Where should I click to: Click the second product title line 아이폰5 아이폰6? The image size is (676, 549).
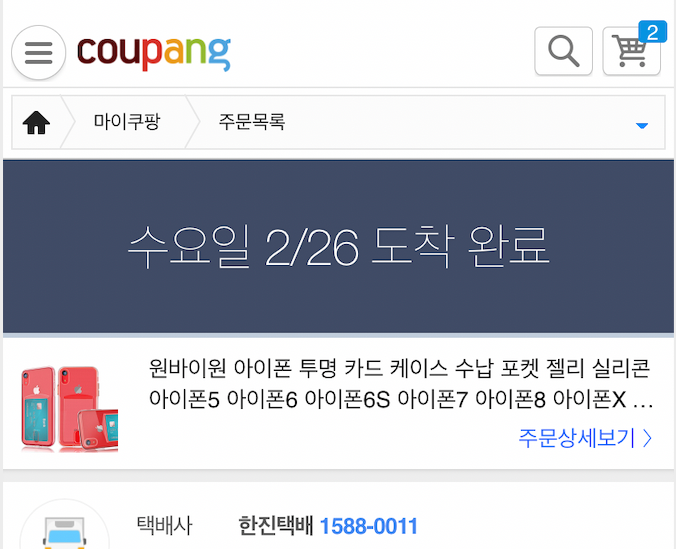click(400, 400)
